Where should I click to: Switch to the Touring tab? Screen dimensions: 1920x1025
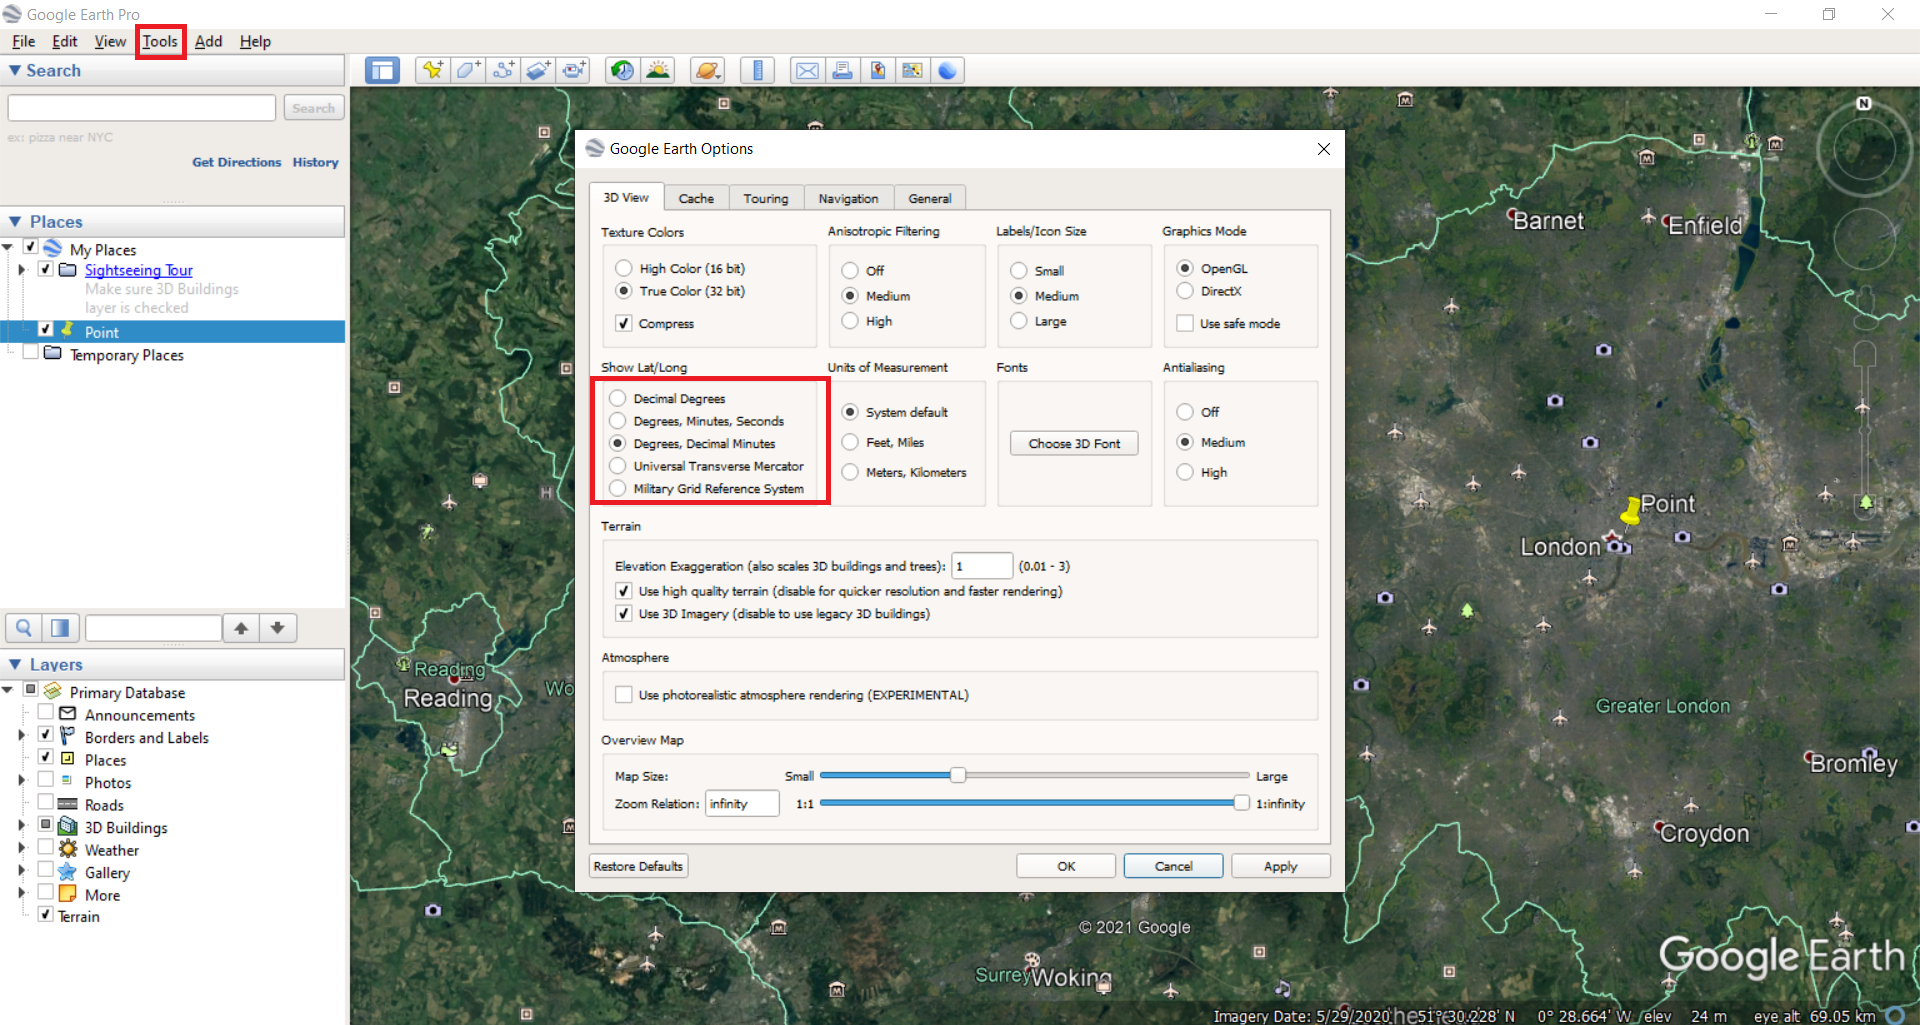pyautogui.click(x=766, y=198)
